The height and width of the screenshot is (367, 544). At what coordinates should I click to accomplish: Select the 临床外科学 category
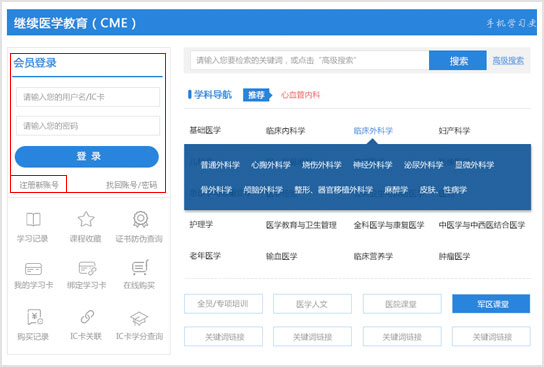[x=373, y=131]
